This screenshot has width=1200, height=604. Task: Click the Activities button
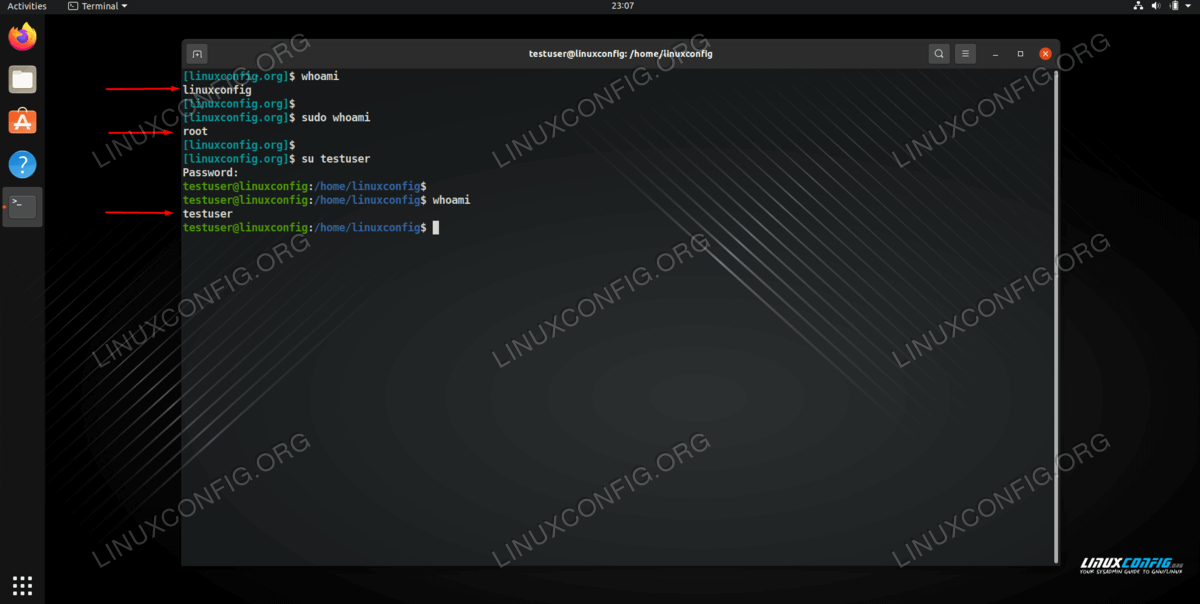(x=27, y=6)
